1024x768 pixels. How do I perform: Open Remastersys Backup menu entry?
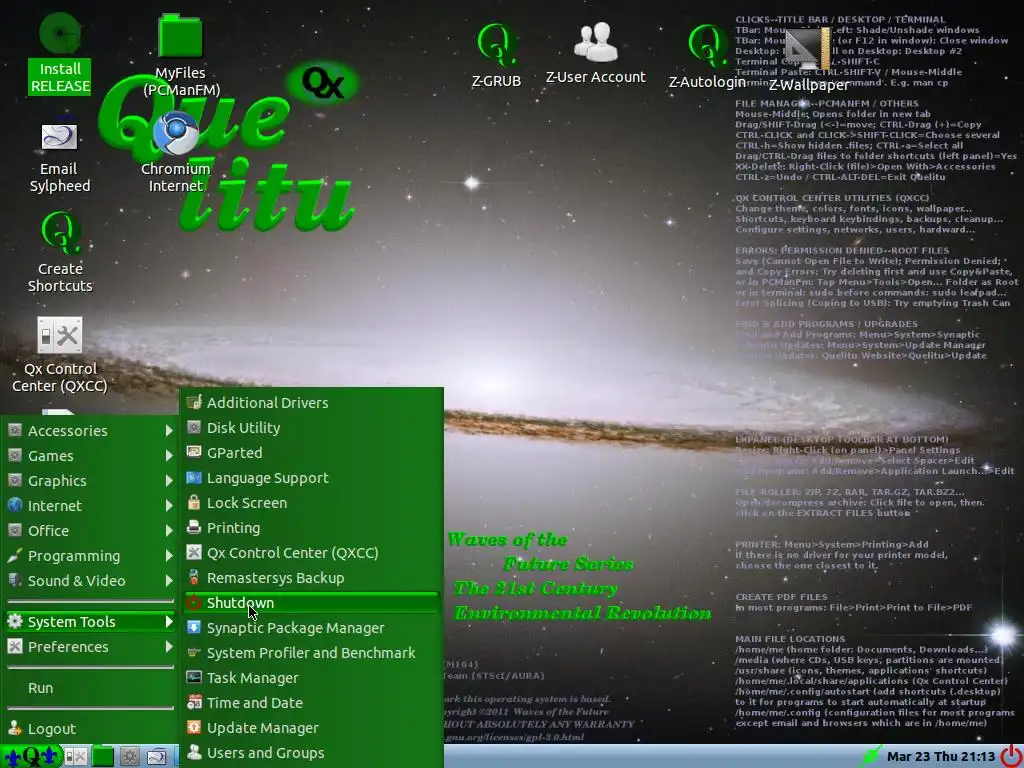312,577
